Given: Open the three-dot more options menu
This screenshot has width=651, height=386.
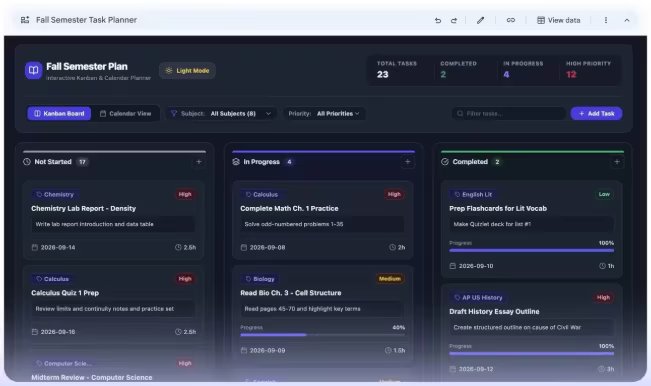Looking at the screenshot, I should [x=606, y=20].
